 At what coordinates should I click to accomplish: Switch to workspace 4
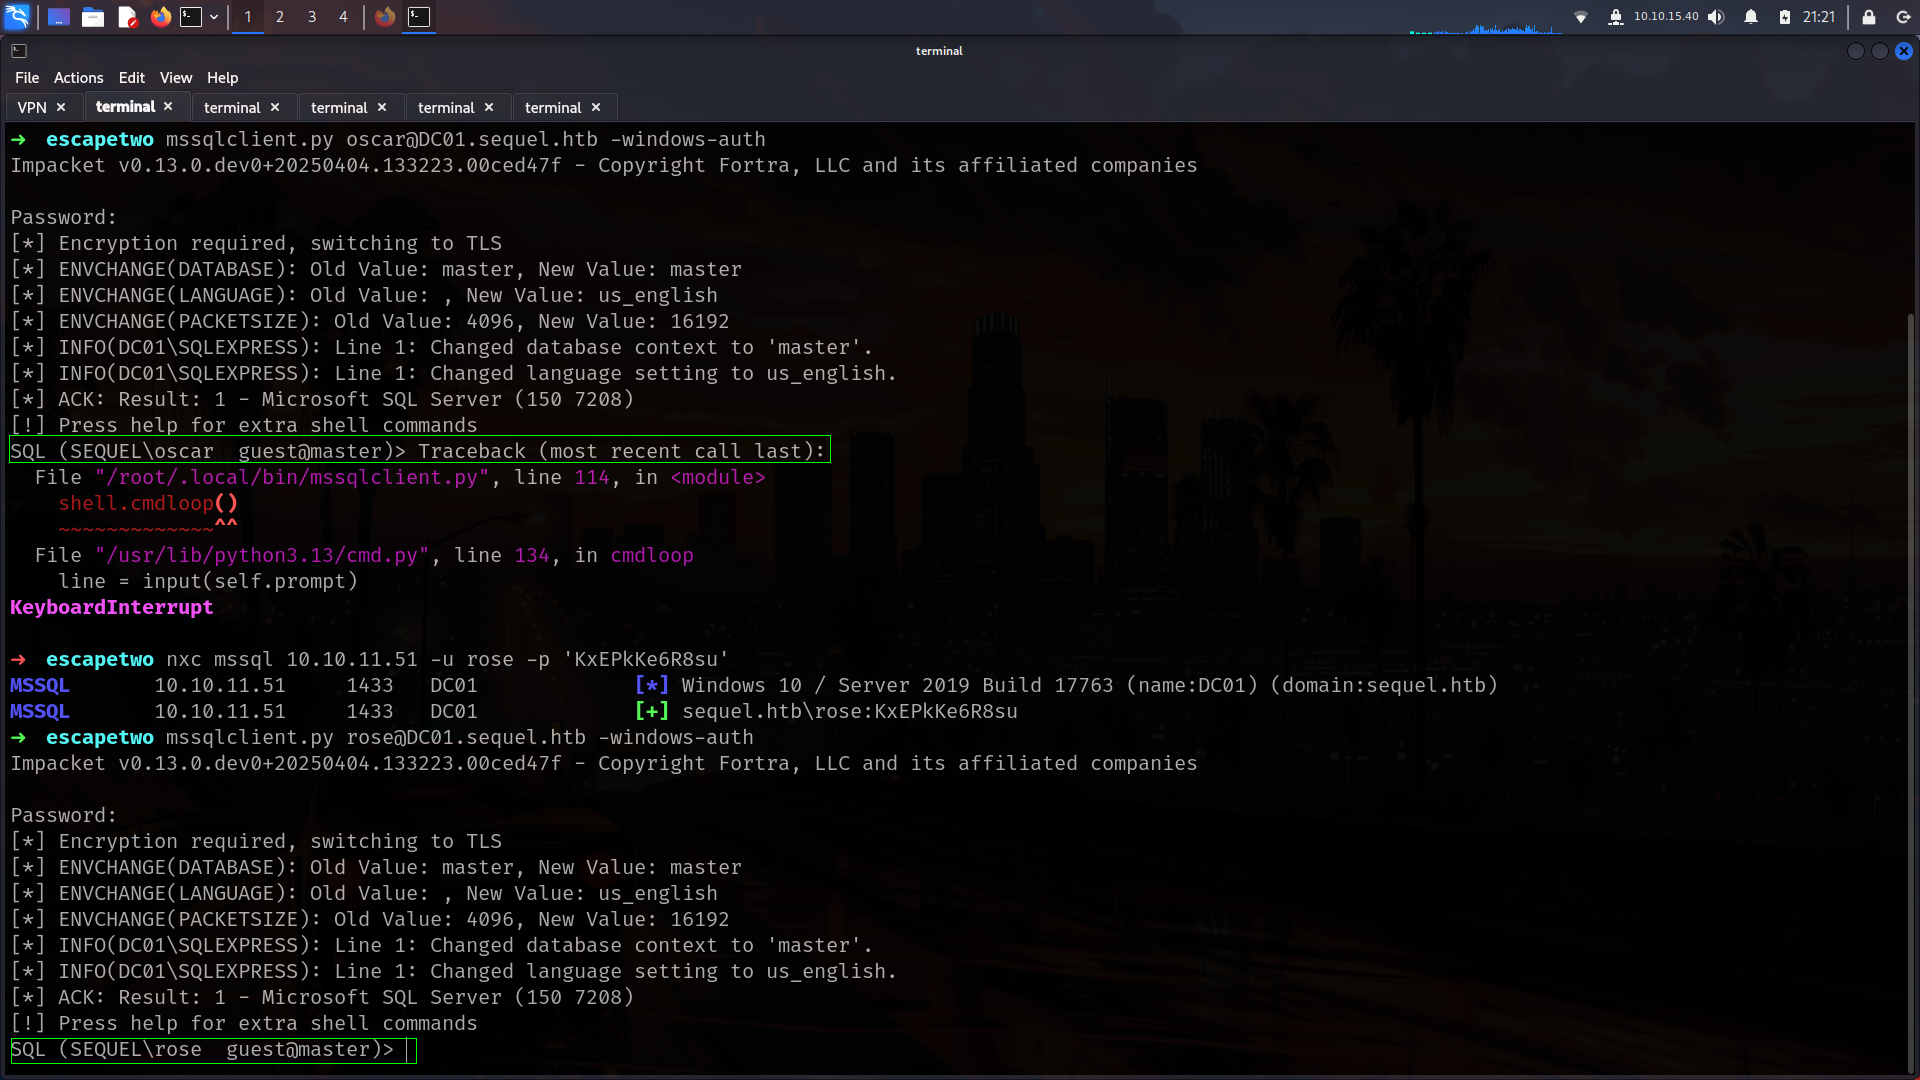[343, 17]
